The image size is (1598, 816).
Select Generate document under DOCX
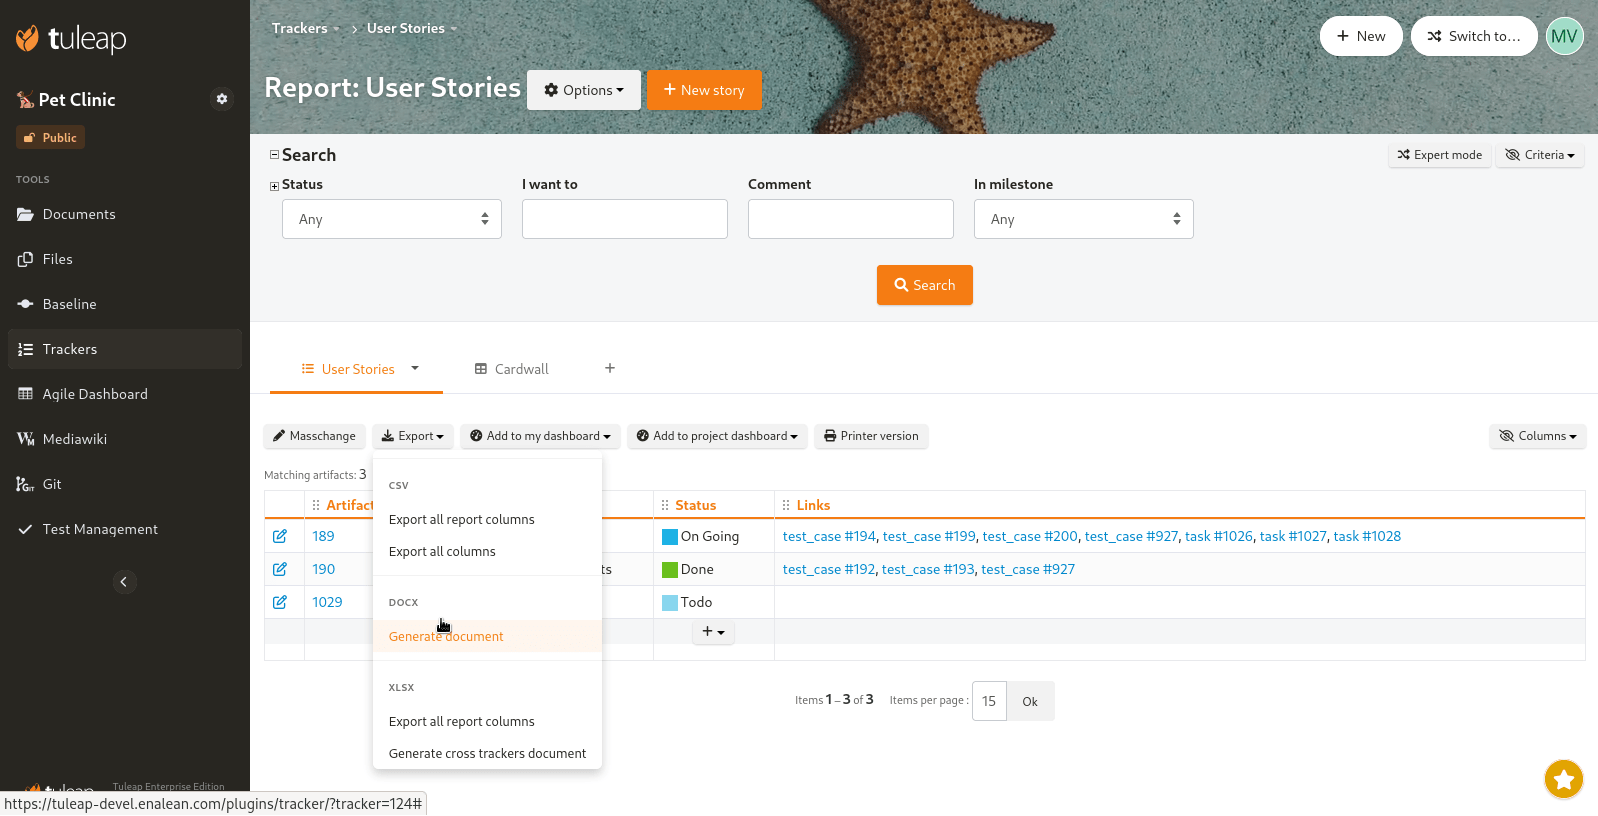446,637
